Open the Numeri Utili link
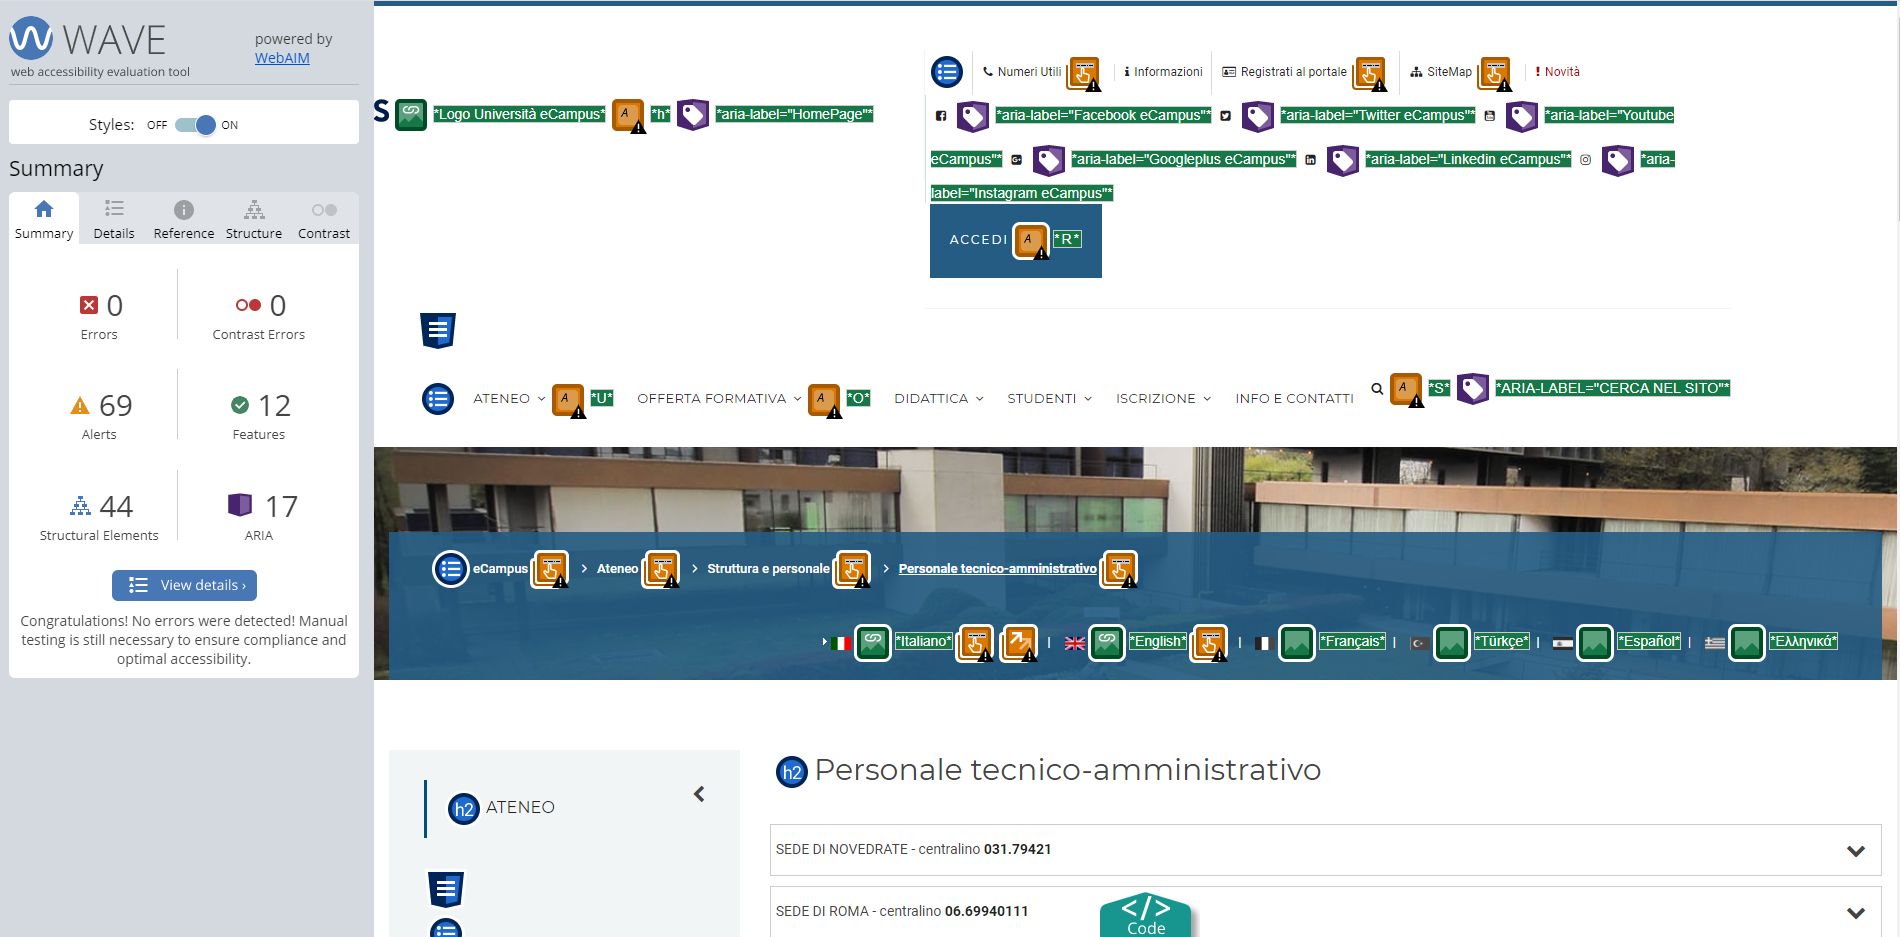The height and width of the screenshot is (937, 1900). coord(1022,72)
